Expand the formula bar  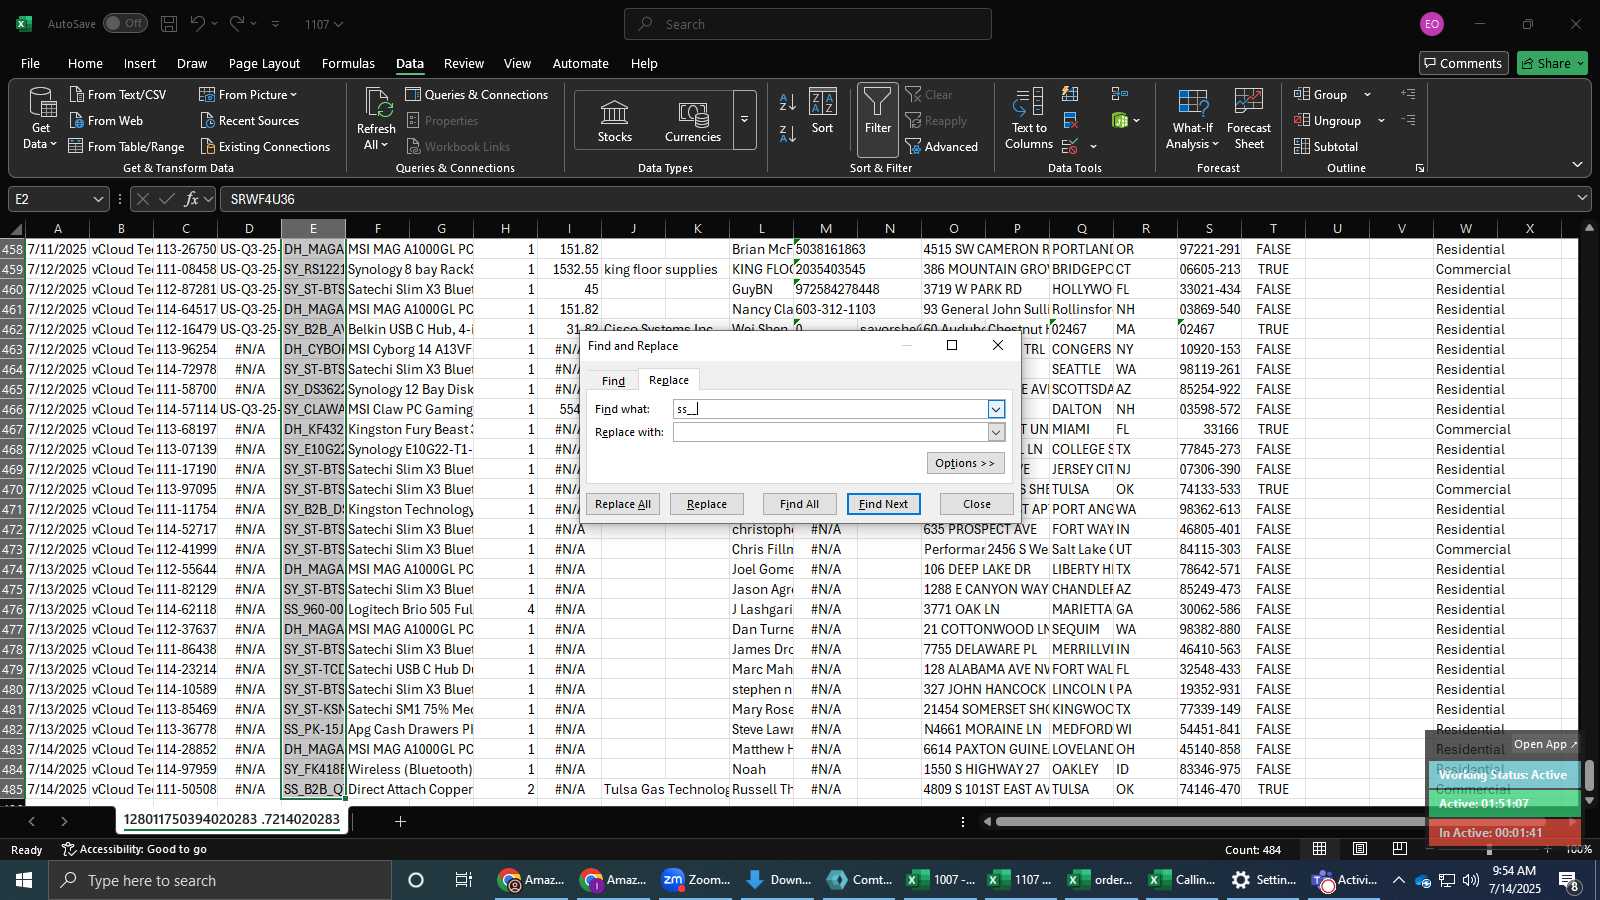pyautogui.click(x=1582, y=199)
